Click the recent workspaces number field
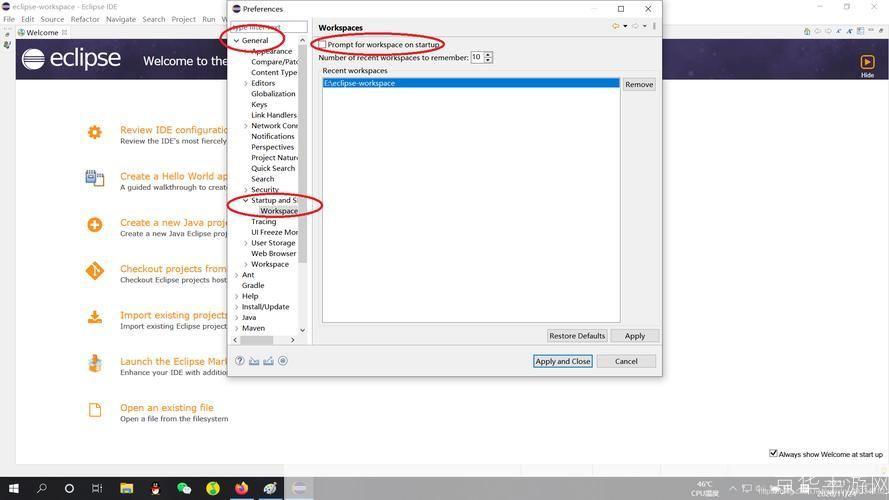The width and height of the screenshot is (889, 500). coord(477,57)
